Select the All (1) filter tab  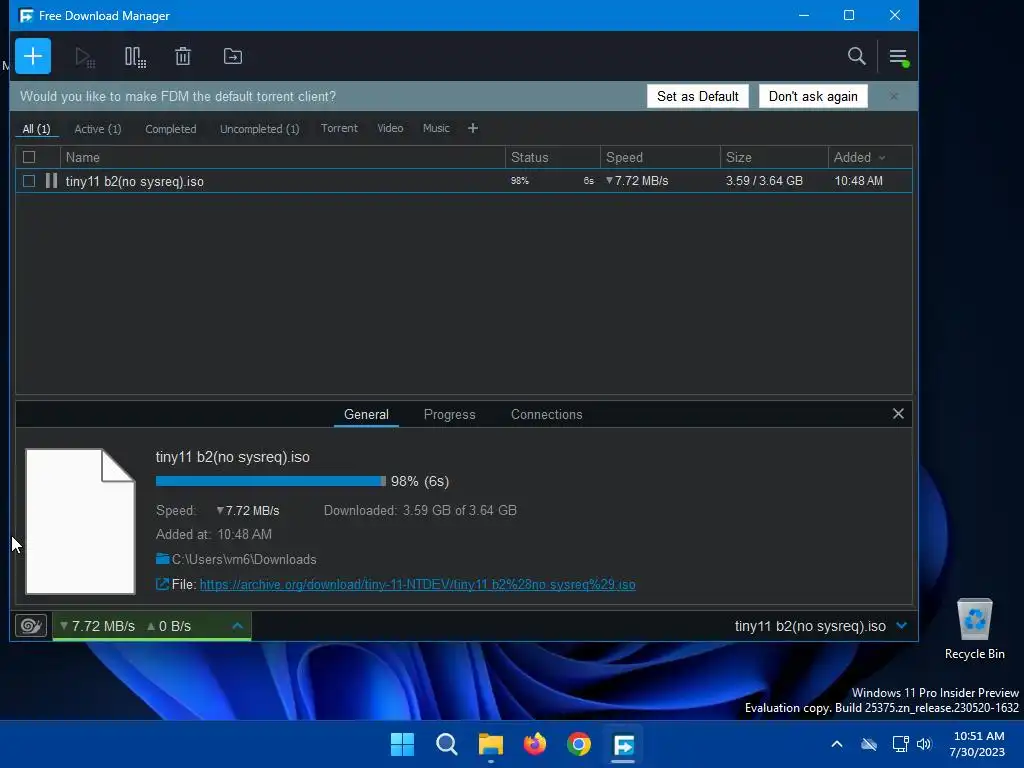(x=36, y=129)
